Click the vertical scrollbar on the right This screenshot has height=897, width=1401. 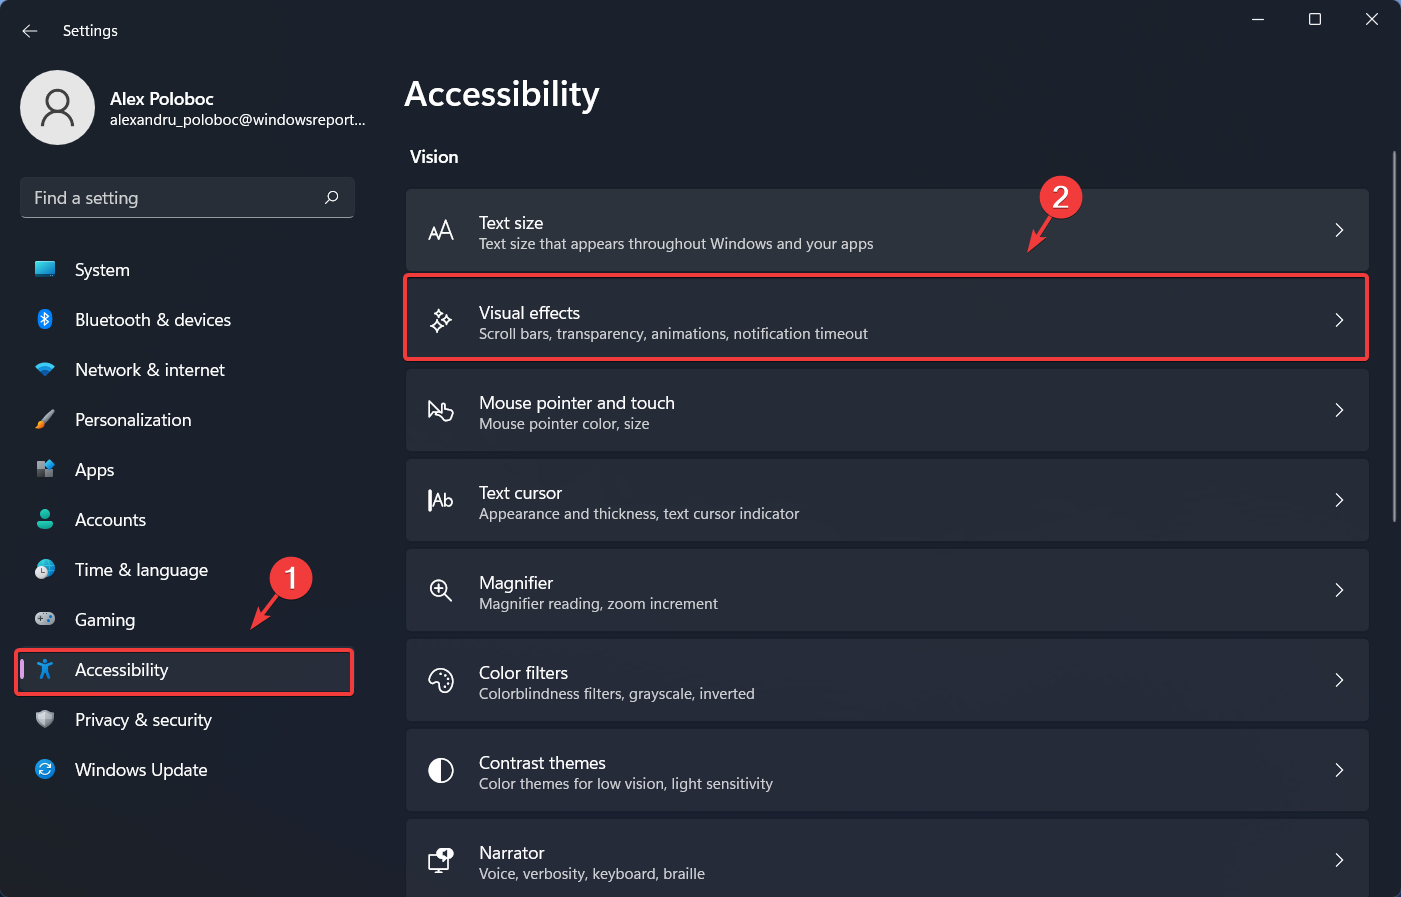pos(1394,330)
